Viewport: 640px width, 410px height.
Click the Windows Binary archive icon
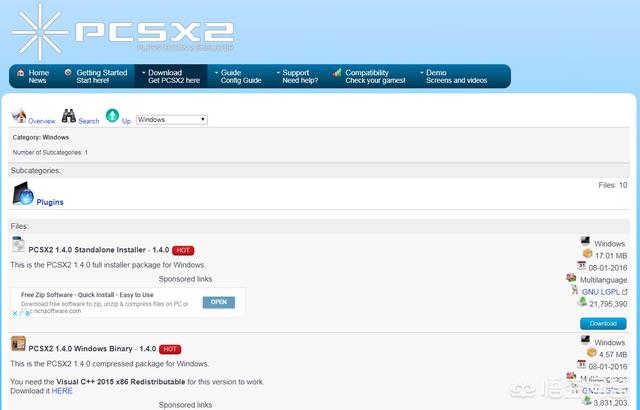coord(18,345)
